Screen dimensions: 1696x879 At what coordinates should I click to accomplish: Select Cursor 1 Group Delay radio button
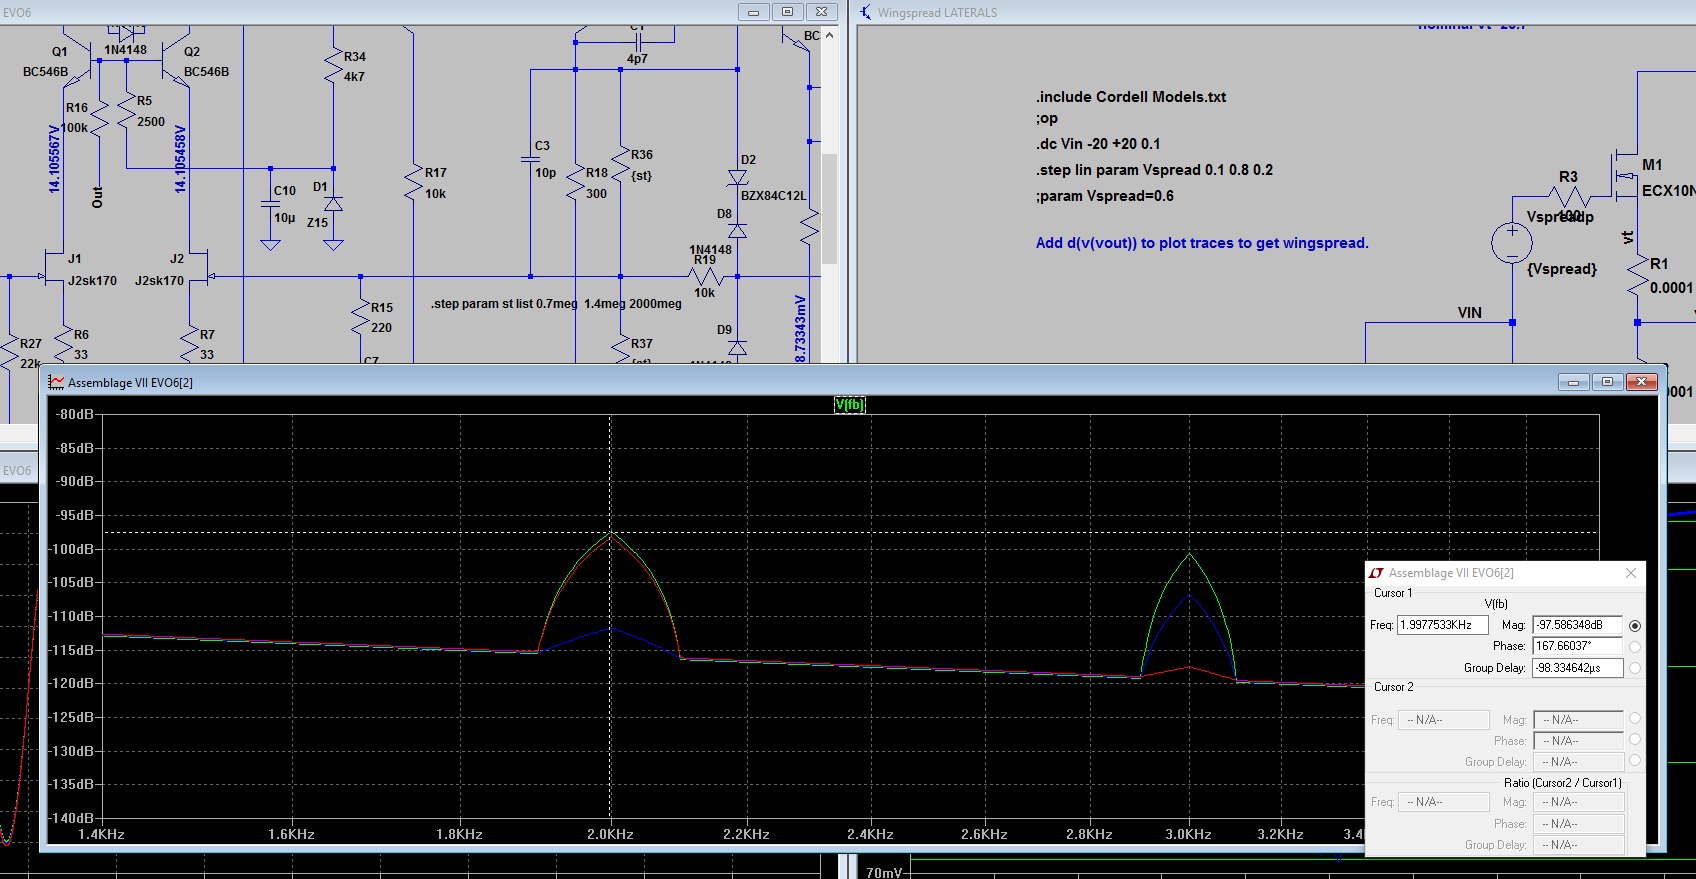[1635, 668]
